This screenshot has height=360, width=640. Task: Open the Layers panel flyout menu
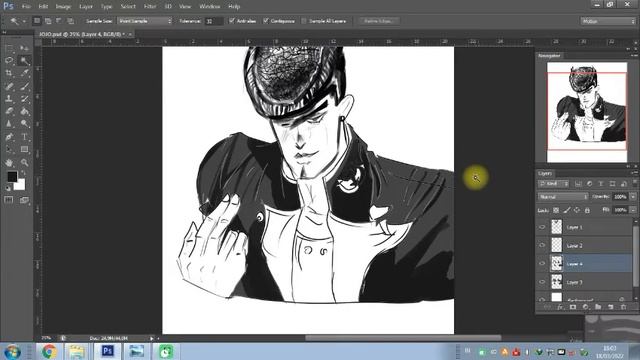click(634, 173)
